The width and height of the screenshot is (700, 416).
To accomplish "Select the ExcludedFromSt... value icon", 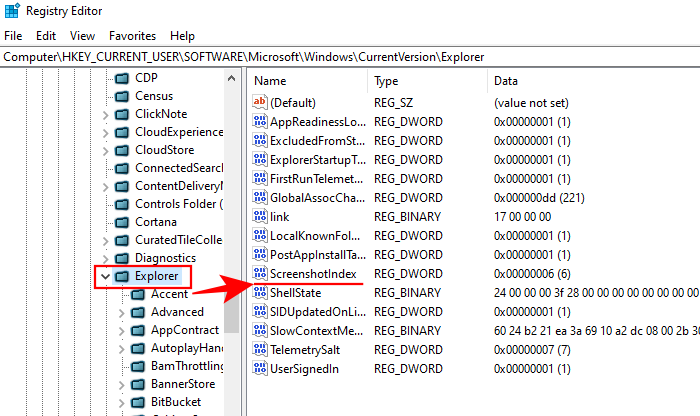I will 259,140.
